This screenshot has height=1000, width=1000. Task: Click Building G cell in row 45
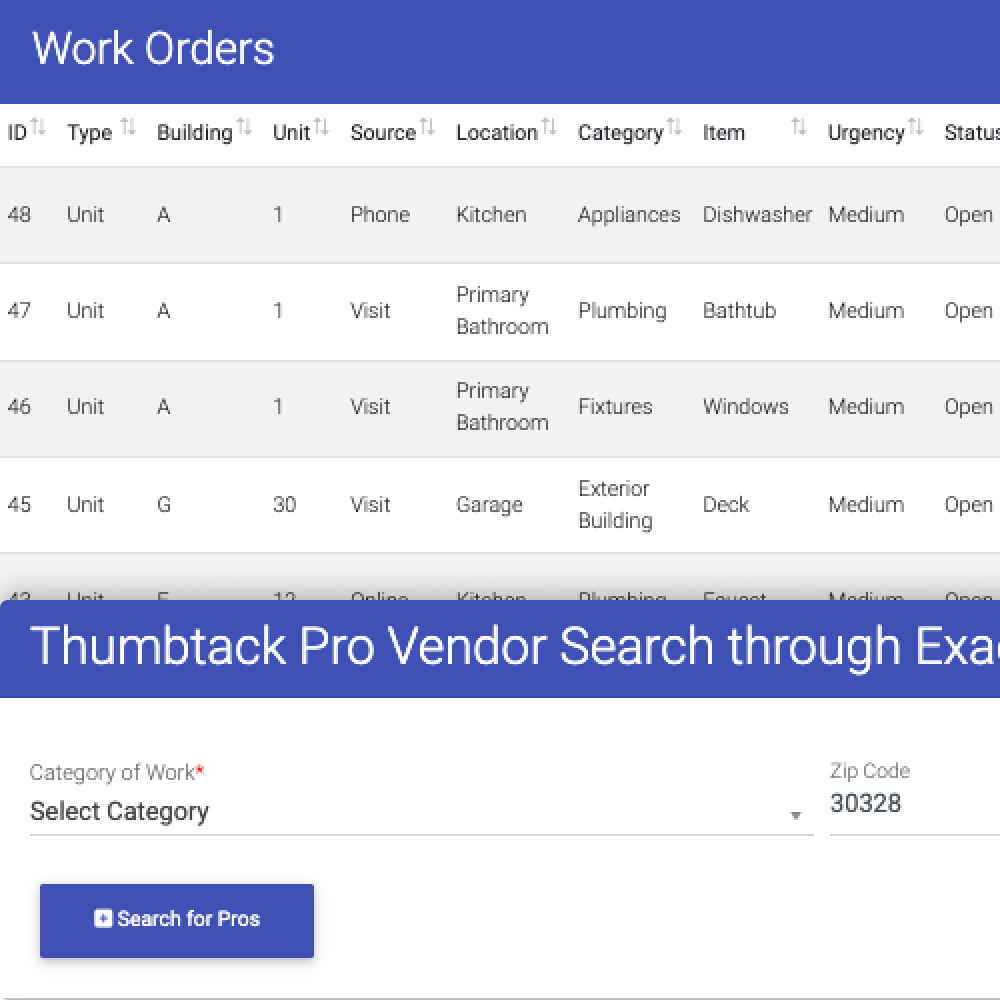click(x=164, y=504)
